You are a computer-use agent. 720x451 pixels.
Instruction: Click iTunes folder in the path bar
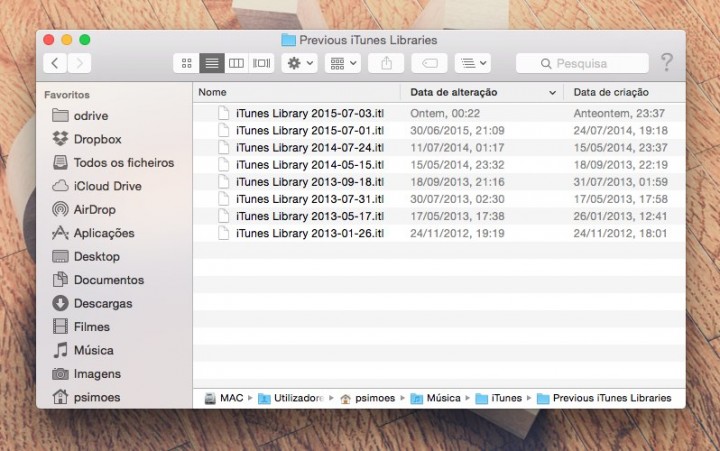(499, 398)
